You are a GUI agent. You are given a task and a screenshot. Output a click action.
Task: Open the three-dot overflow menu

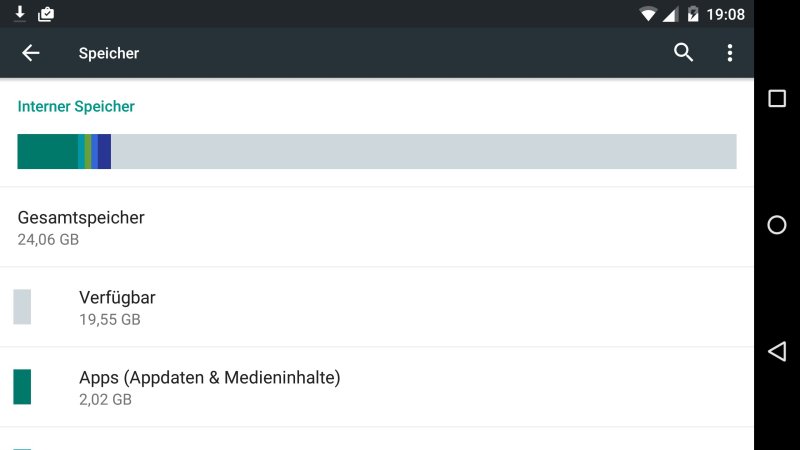pyautogui.click(x=730, y=53)
